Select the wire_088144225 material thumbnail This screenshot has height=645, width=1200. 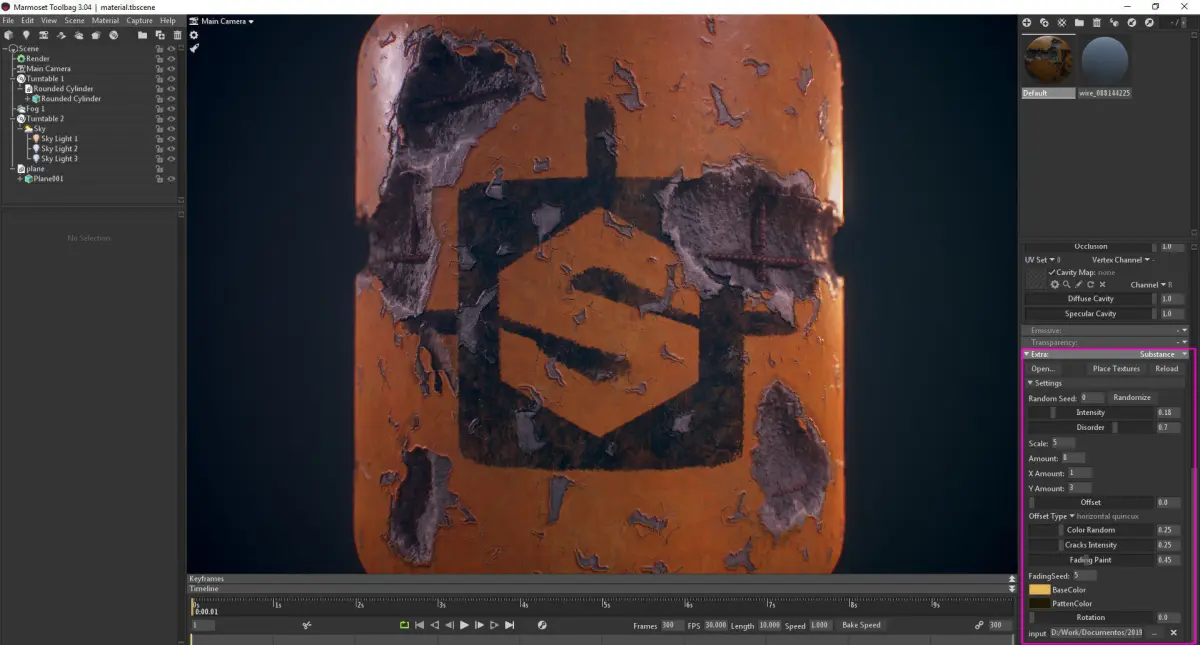click(1104, 62)
